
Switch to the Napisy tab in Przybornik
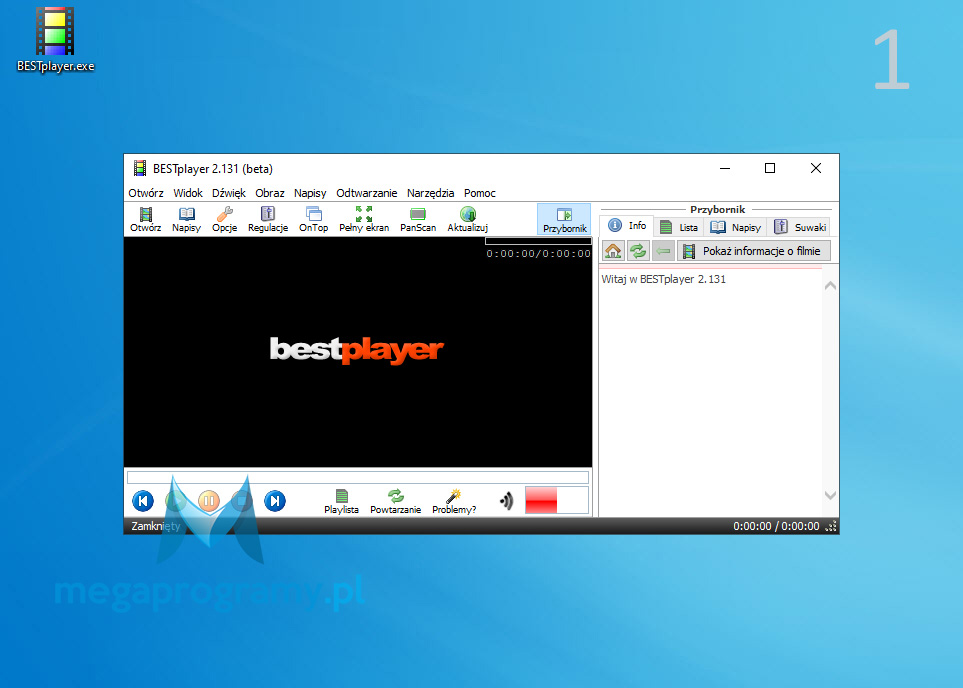pyautogui.click(x=736, y=227)
